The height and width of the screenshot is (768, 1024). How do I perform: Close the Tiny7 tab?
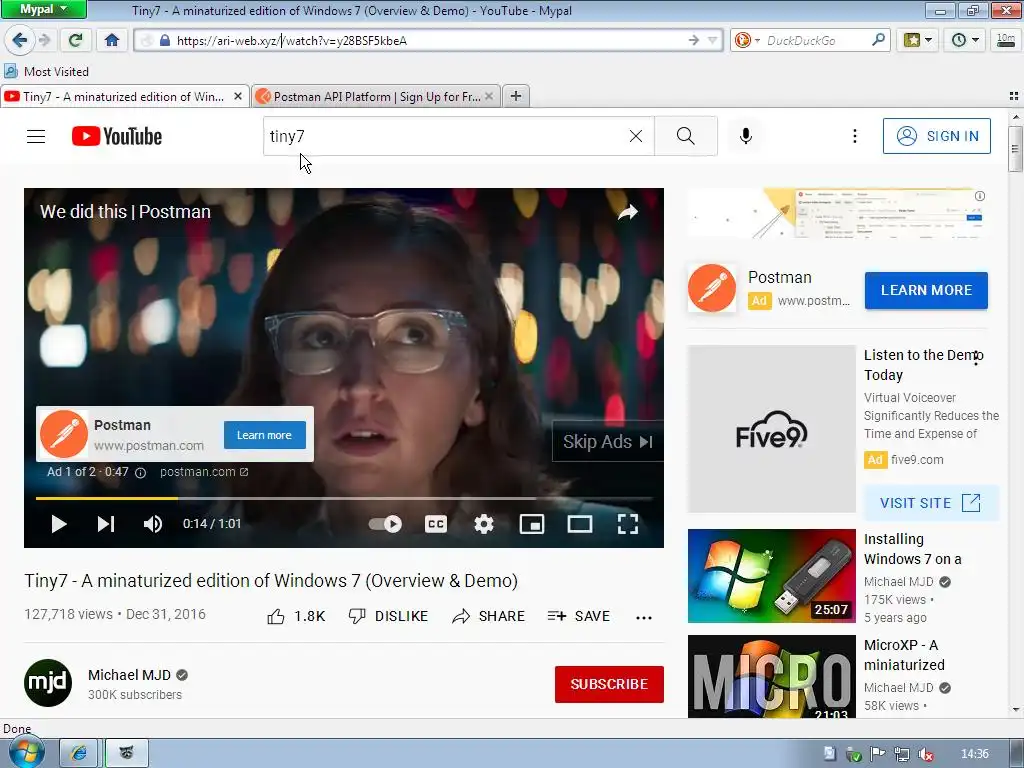coord(238,96)
